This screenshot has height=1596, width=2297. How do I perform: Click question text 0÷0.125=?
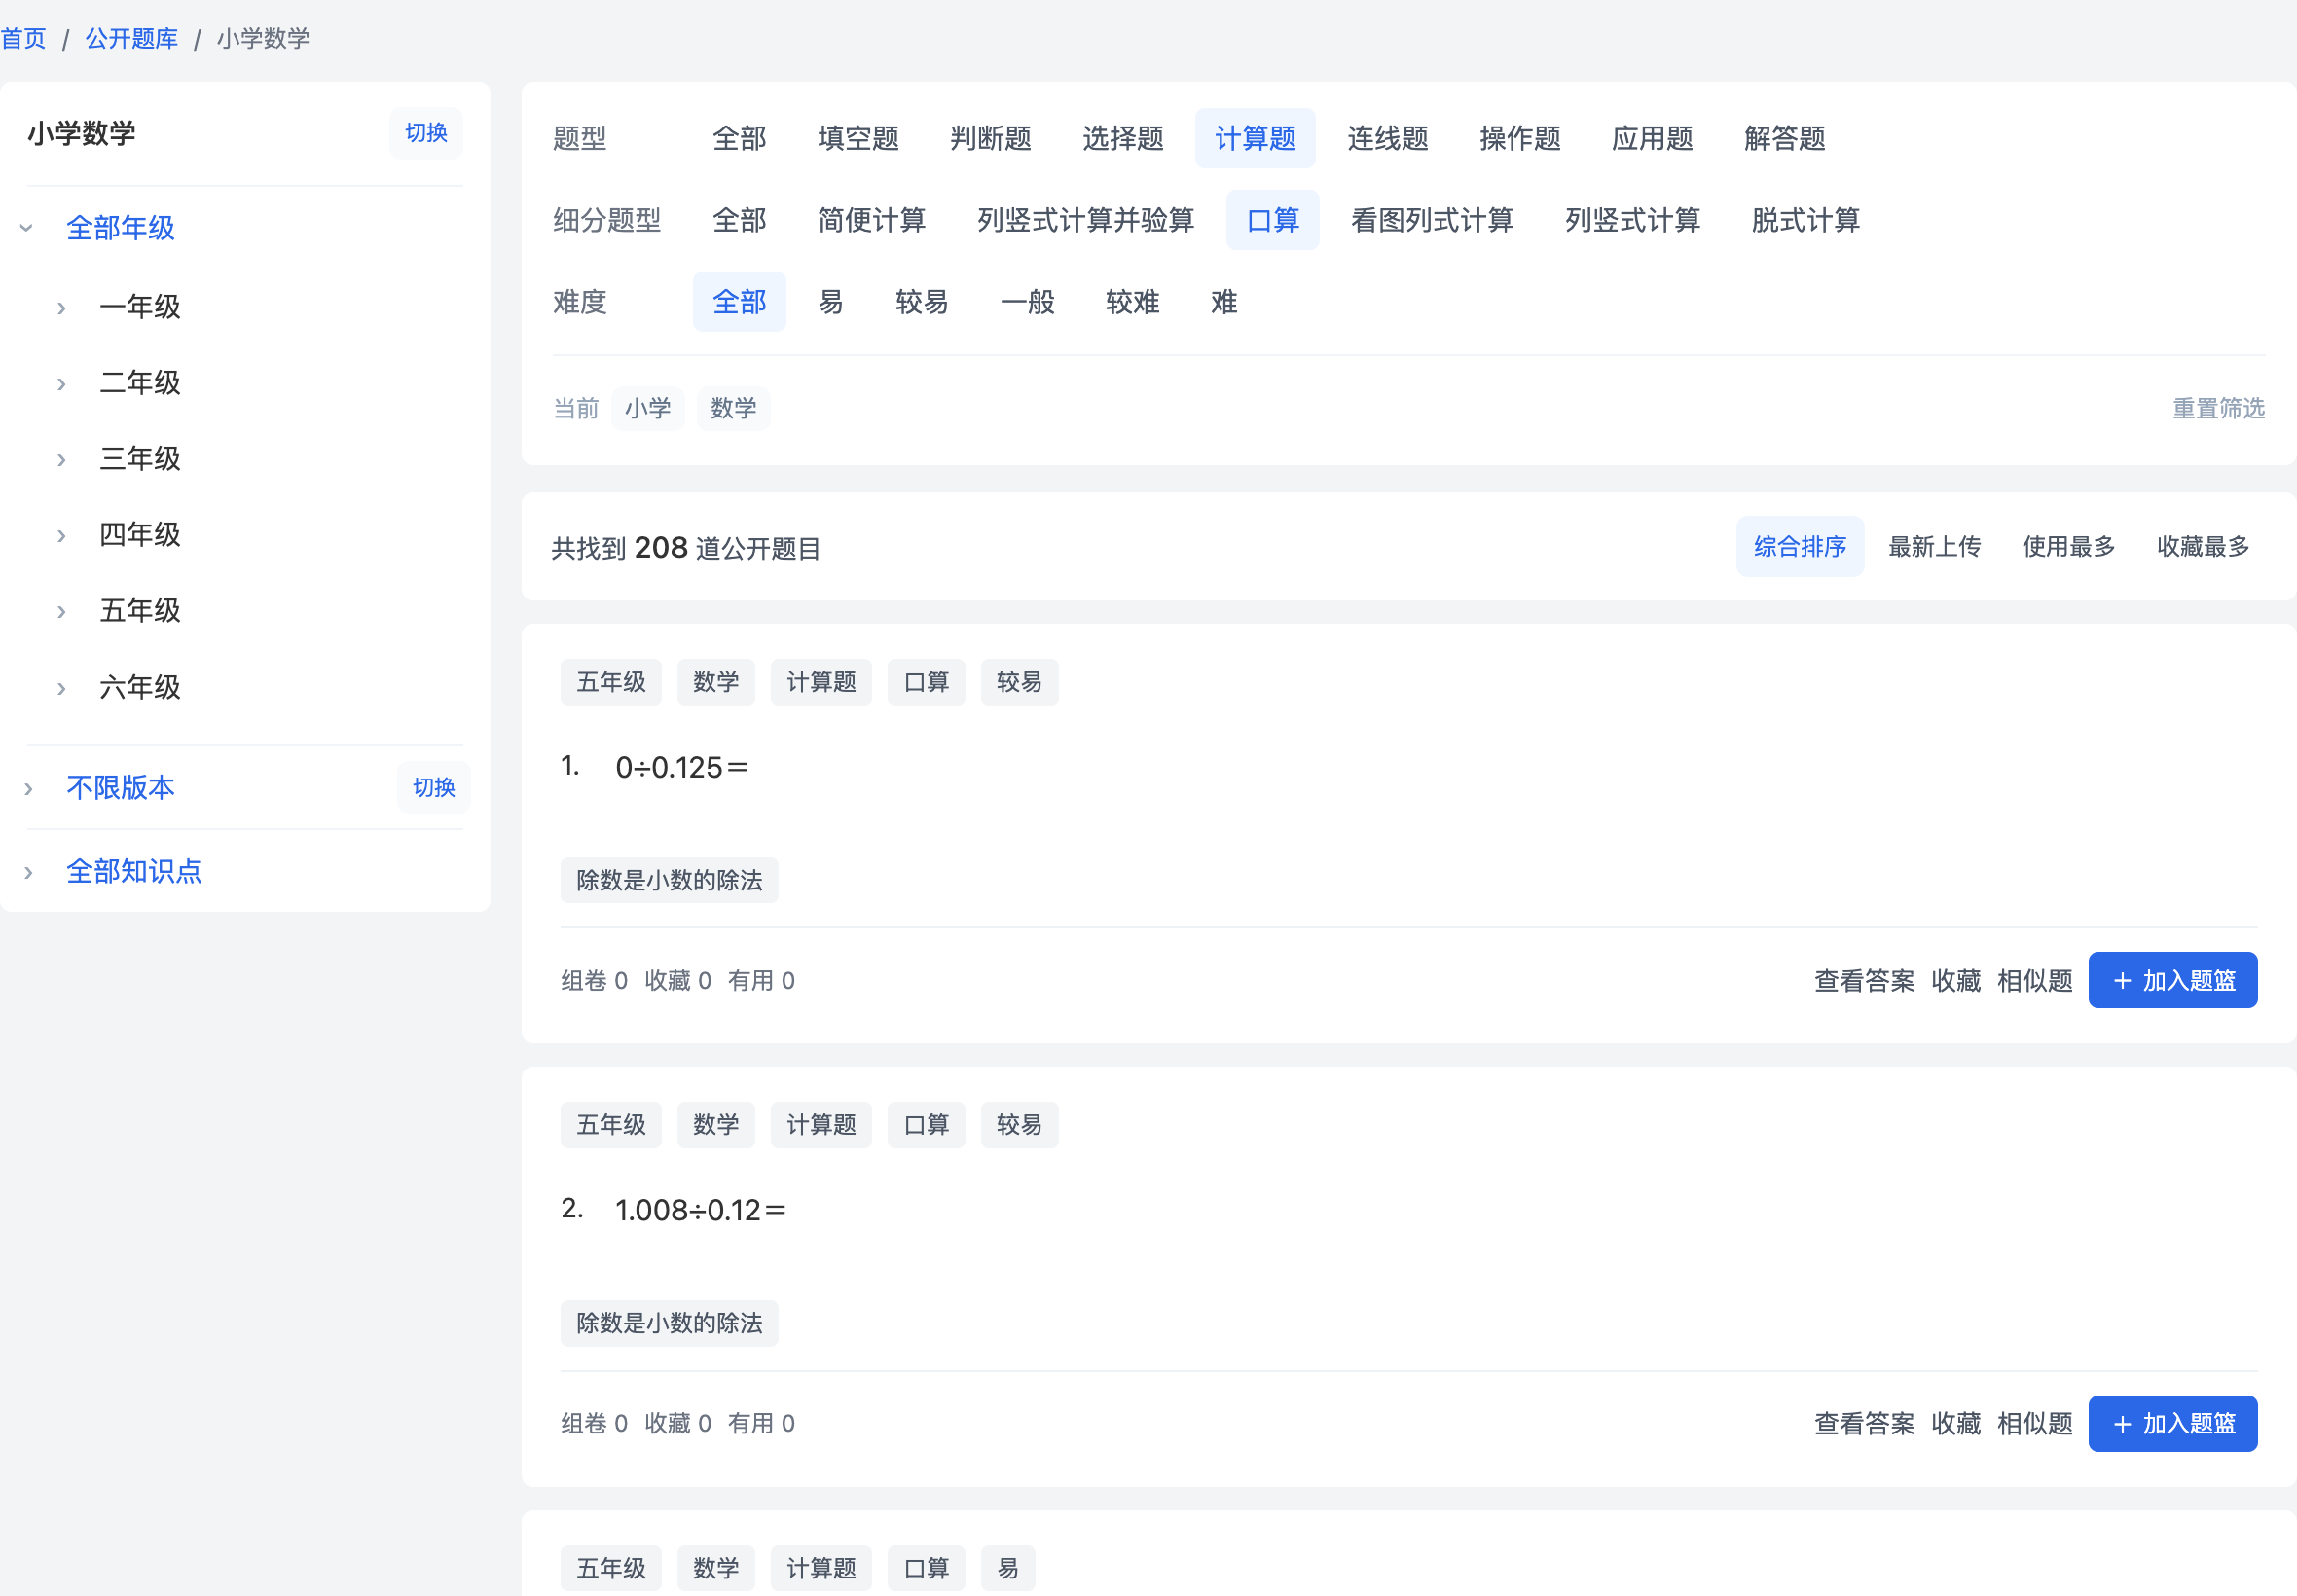(x=681, y=768)
